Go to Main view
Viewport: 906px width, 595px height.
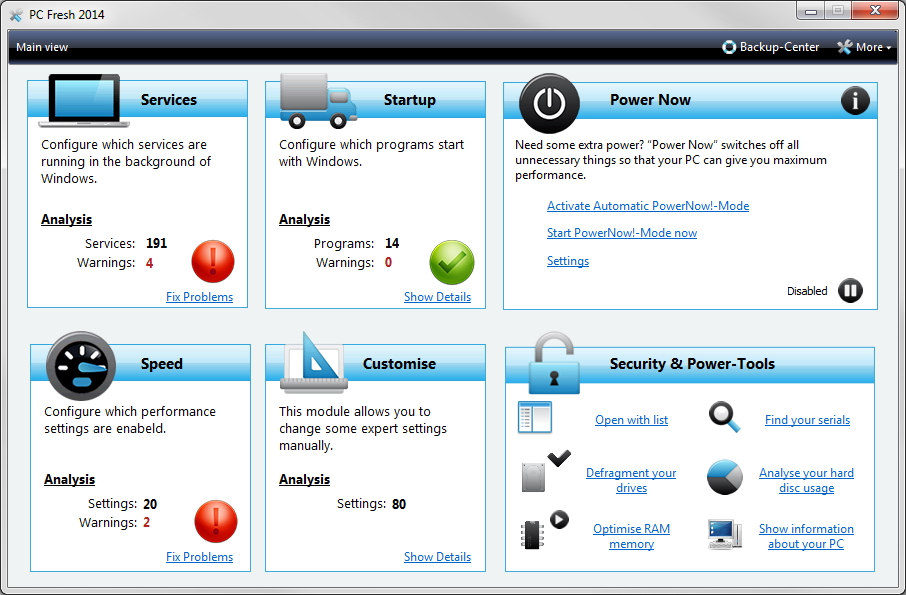pos(42,47)
